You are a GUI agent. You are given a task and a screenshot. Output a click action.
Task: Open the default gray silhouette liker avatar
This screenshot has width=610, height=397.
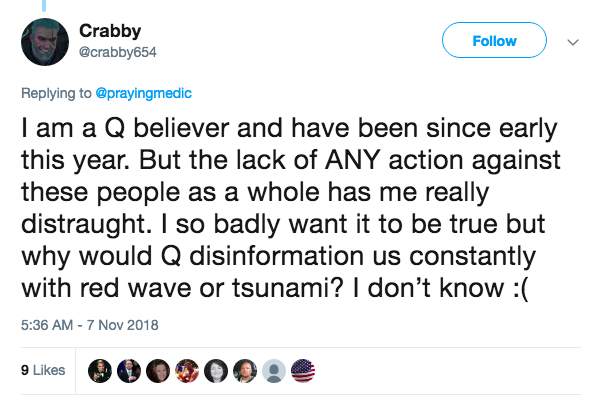(x=274, y=371)
